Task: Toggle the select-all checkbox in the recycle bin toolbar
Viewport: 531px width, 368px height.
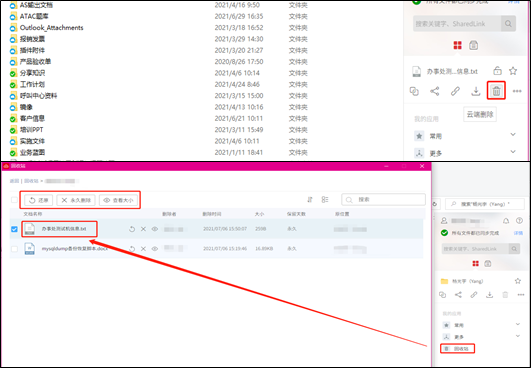Action: pyautogui.click(x=14, y=200)
